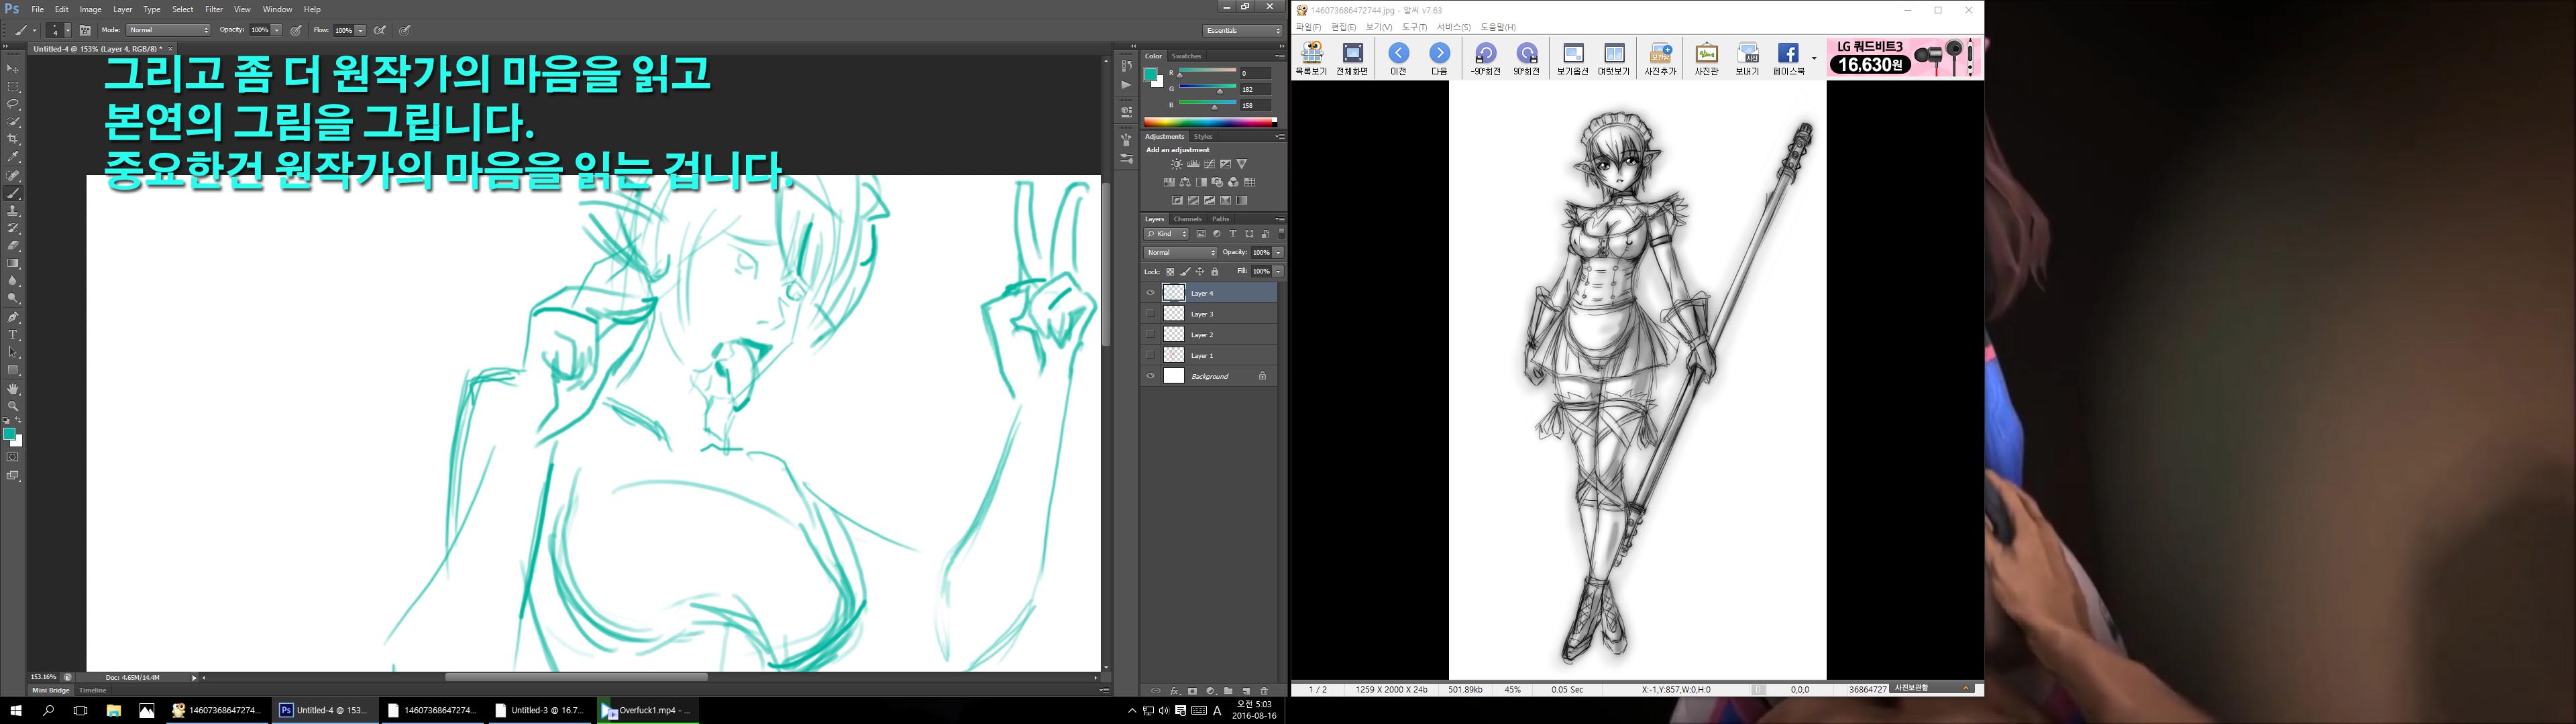Go to previous image with 이전
The image size is (2576, 724).
click(x=1399, y=59)
